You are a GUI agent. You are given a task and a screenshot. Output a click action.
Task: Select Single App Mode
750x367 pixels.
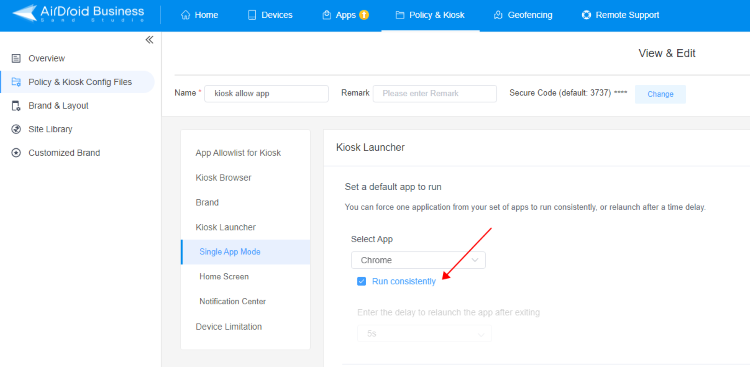coord(245,252)
